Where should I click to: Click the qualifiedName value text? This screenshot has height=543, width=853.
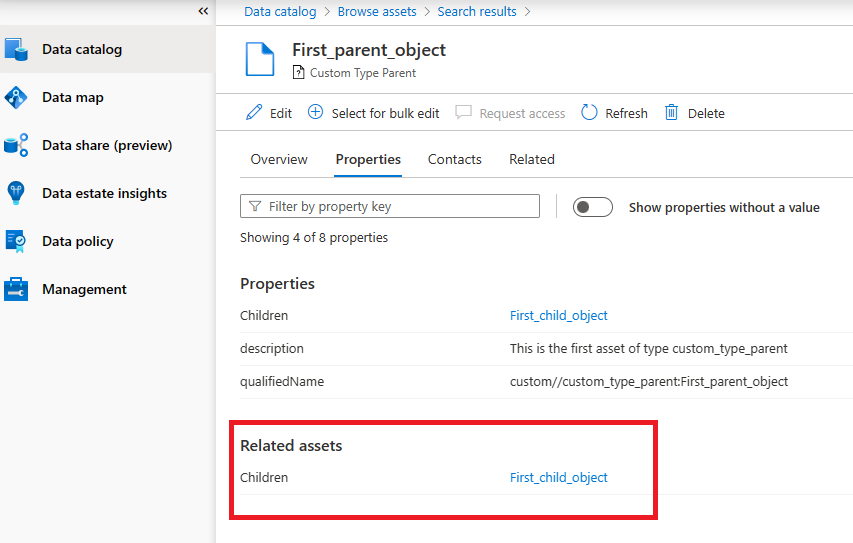(649, 382)
